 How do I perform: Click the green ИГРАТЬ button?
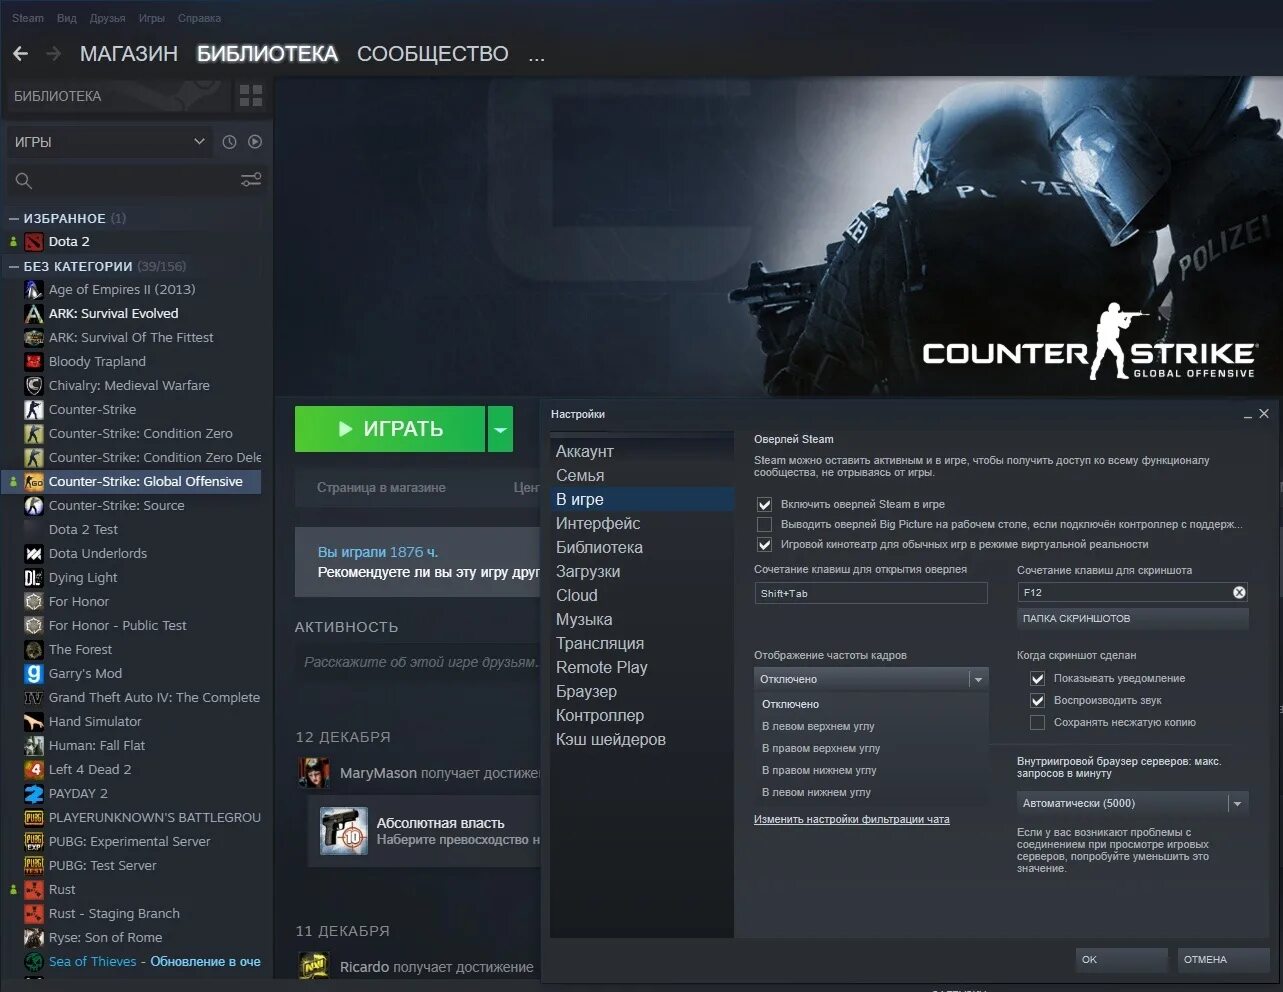390,430
